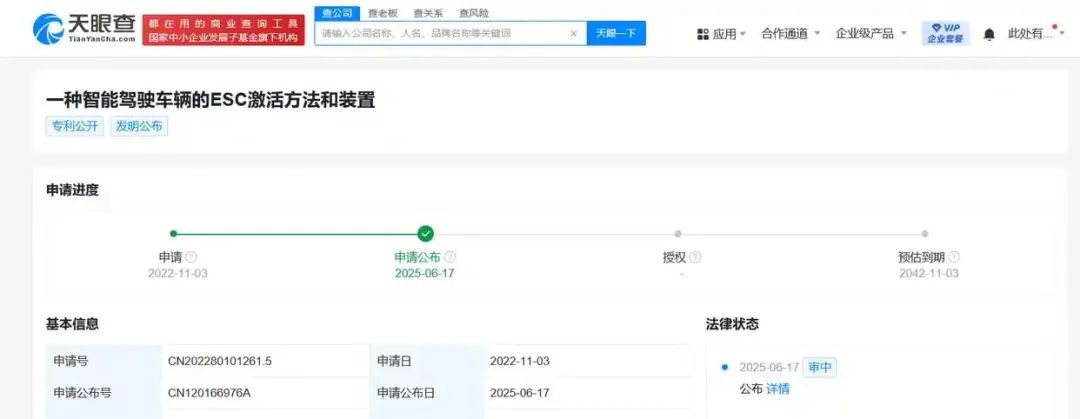Click the 授权 timeline dot

point(678,234)
